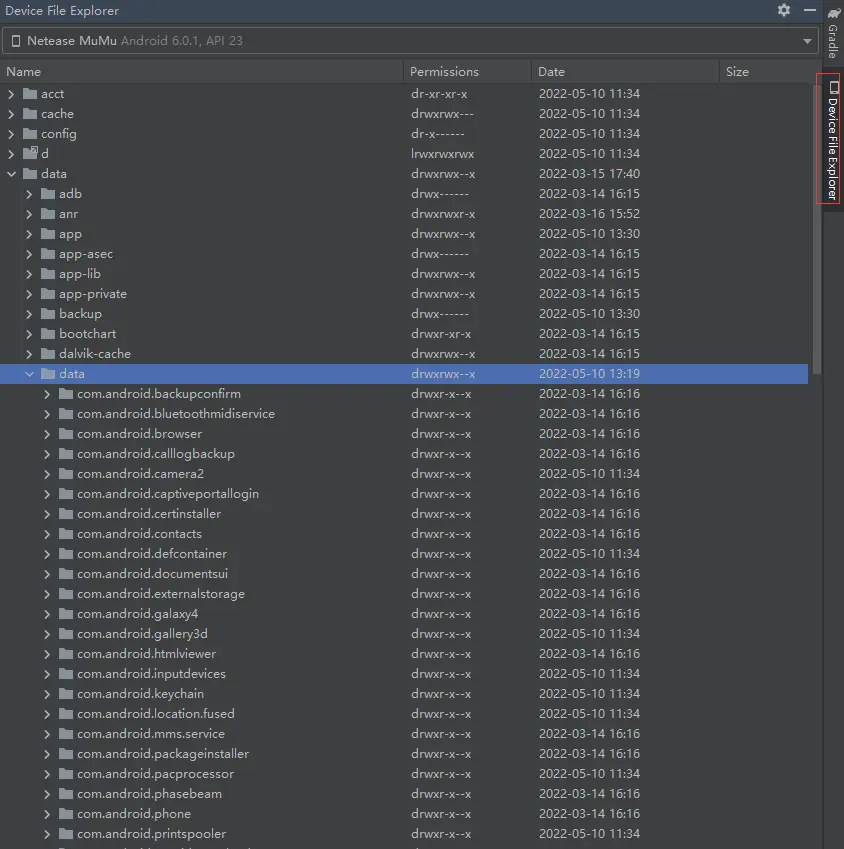Click the folder icon for dalvik-cache
Viewport: 844px width, 849px height.
pyautogui.click(x=47, y=354)
